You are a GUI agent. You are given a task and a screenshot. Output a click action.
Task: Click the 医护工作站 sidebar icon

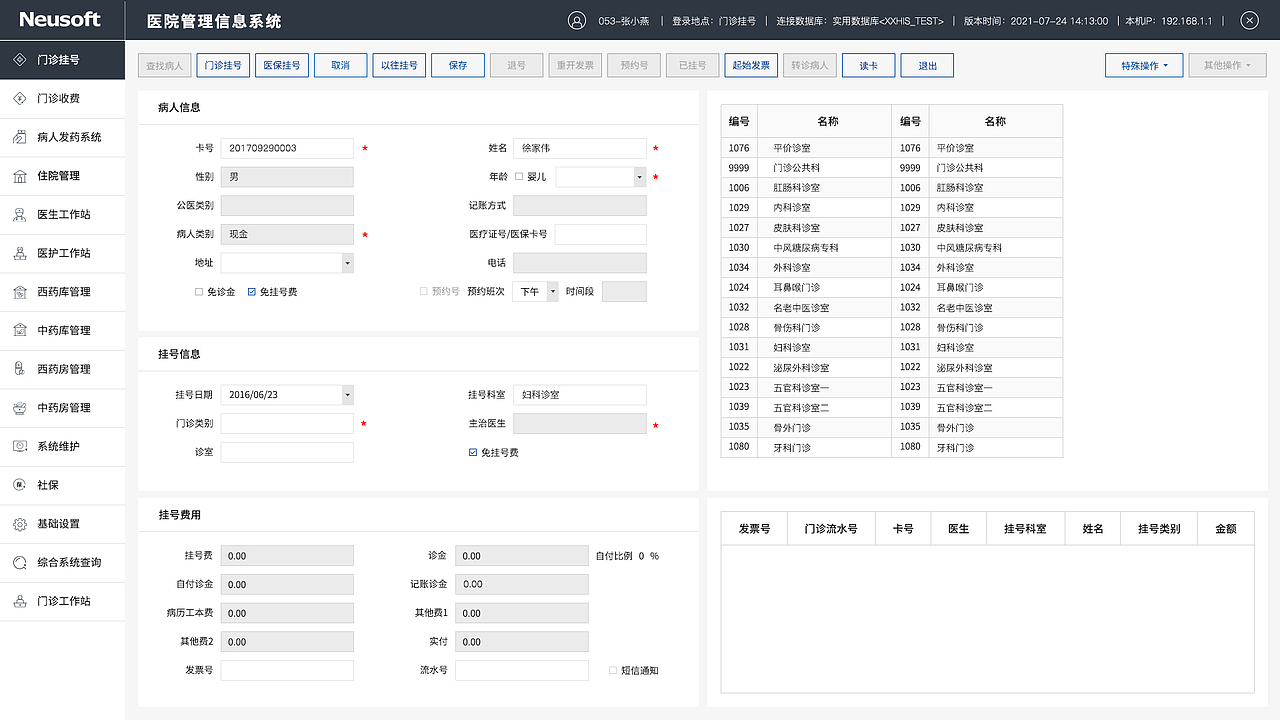(20, 253)
